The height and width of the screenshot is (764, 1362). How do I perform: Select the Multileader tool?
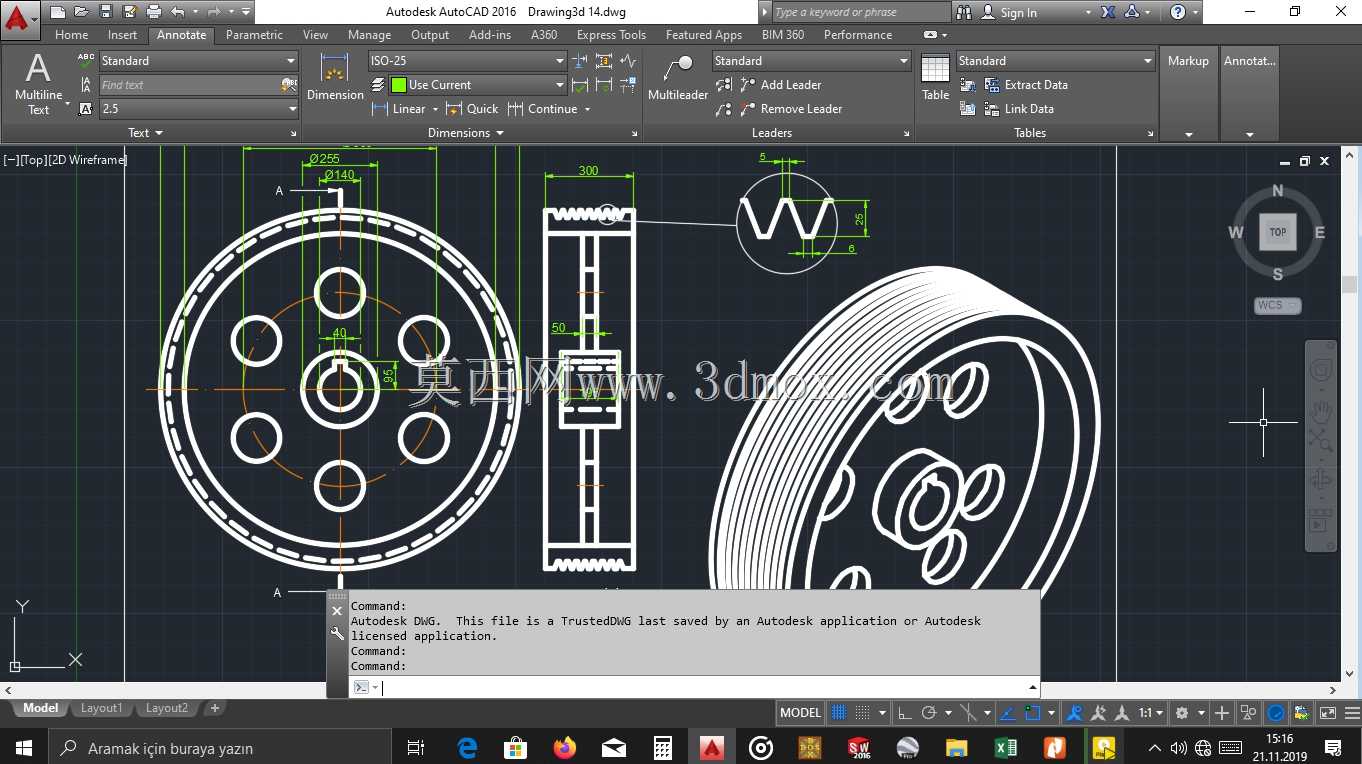[x=678, y=78]
